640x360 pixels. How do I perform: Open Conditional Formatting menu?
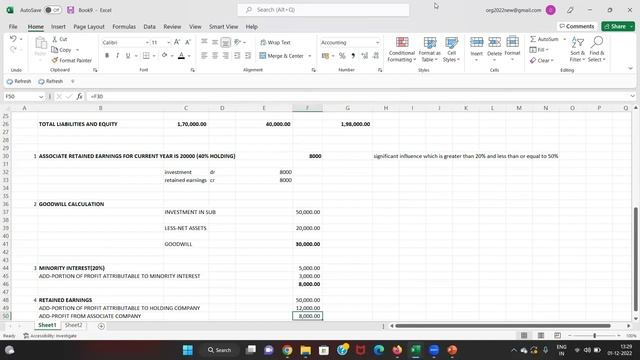tap(402, 49)
